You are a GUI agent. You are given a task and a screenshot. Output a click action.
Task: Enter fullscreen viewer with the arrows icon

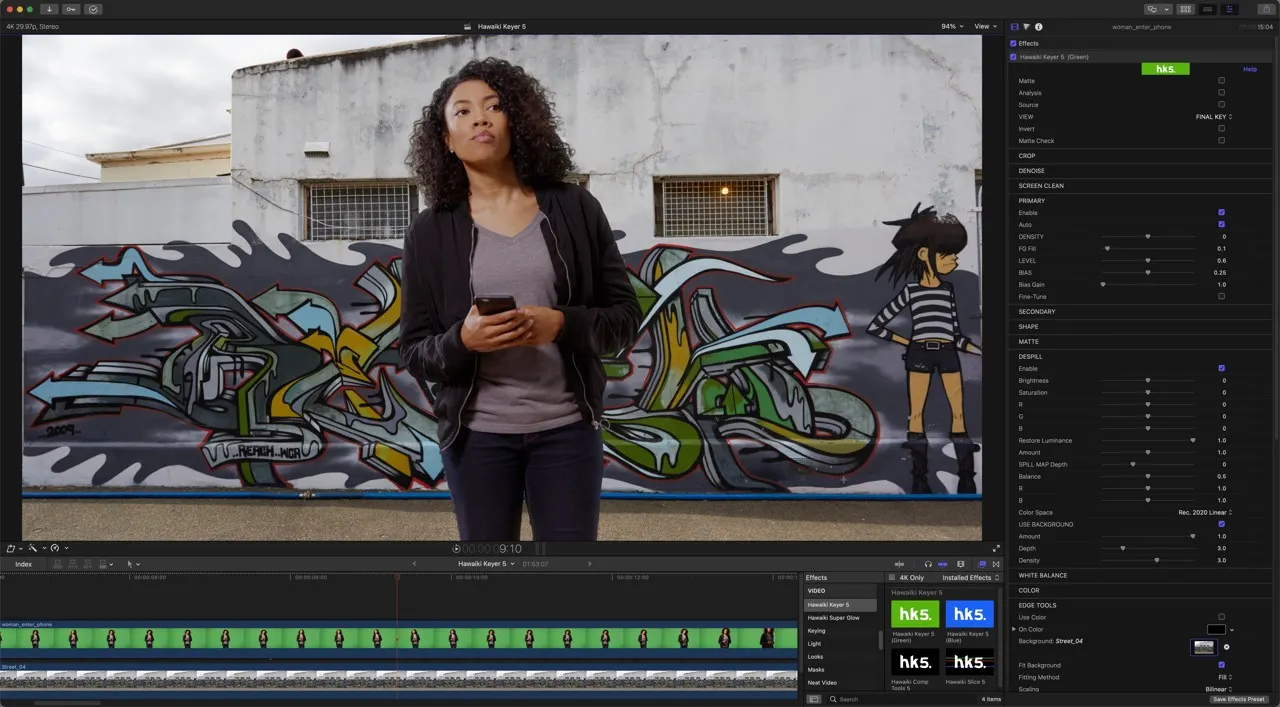pos(996,549)
